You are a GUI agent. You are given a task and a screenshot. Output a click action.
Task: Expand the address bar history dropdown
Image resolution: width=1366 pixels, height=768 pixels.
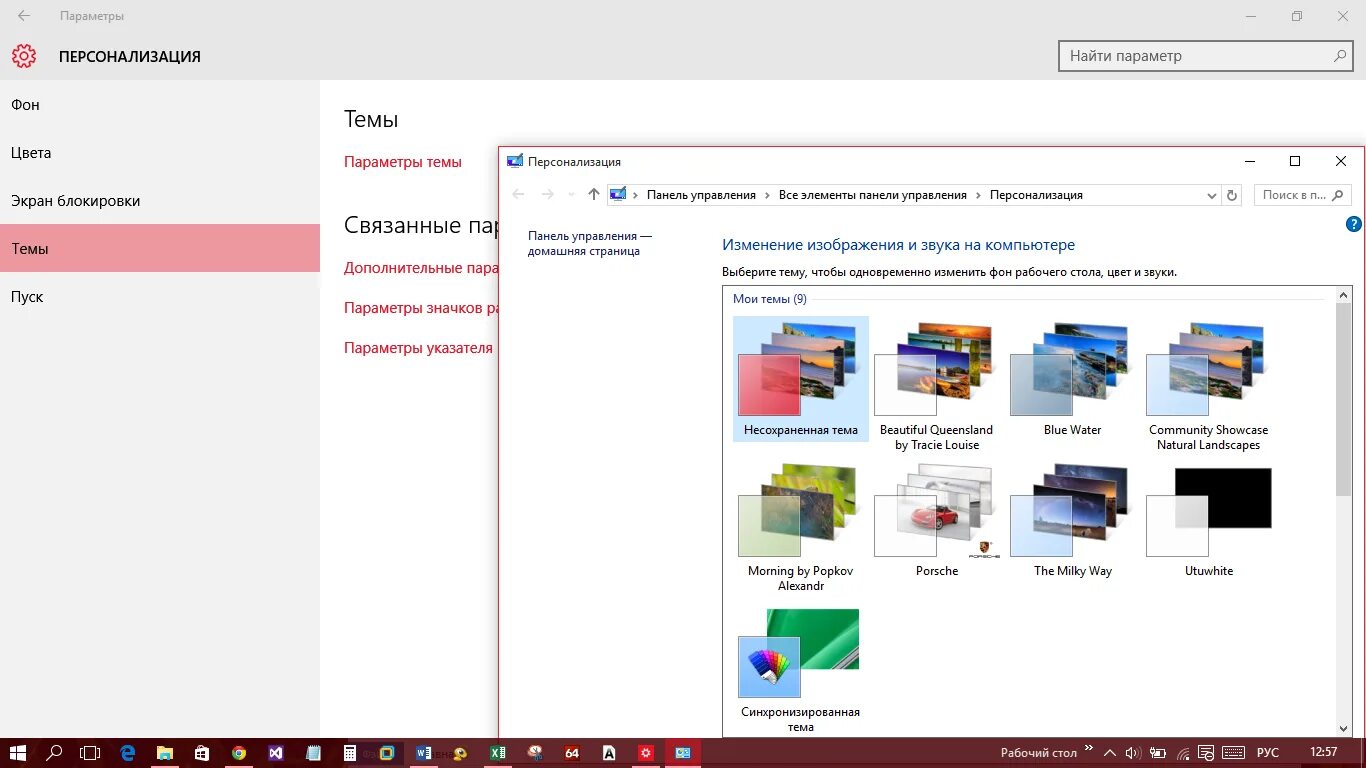coord(1212,196)
